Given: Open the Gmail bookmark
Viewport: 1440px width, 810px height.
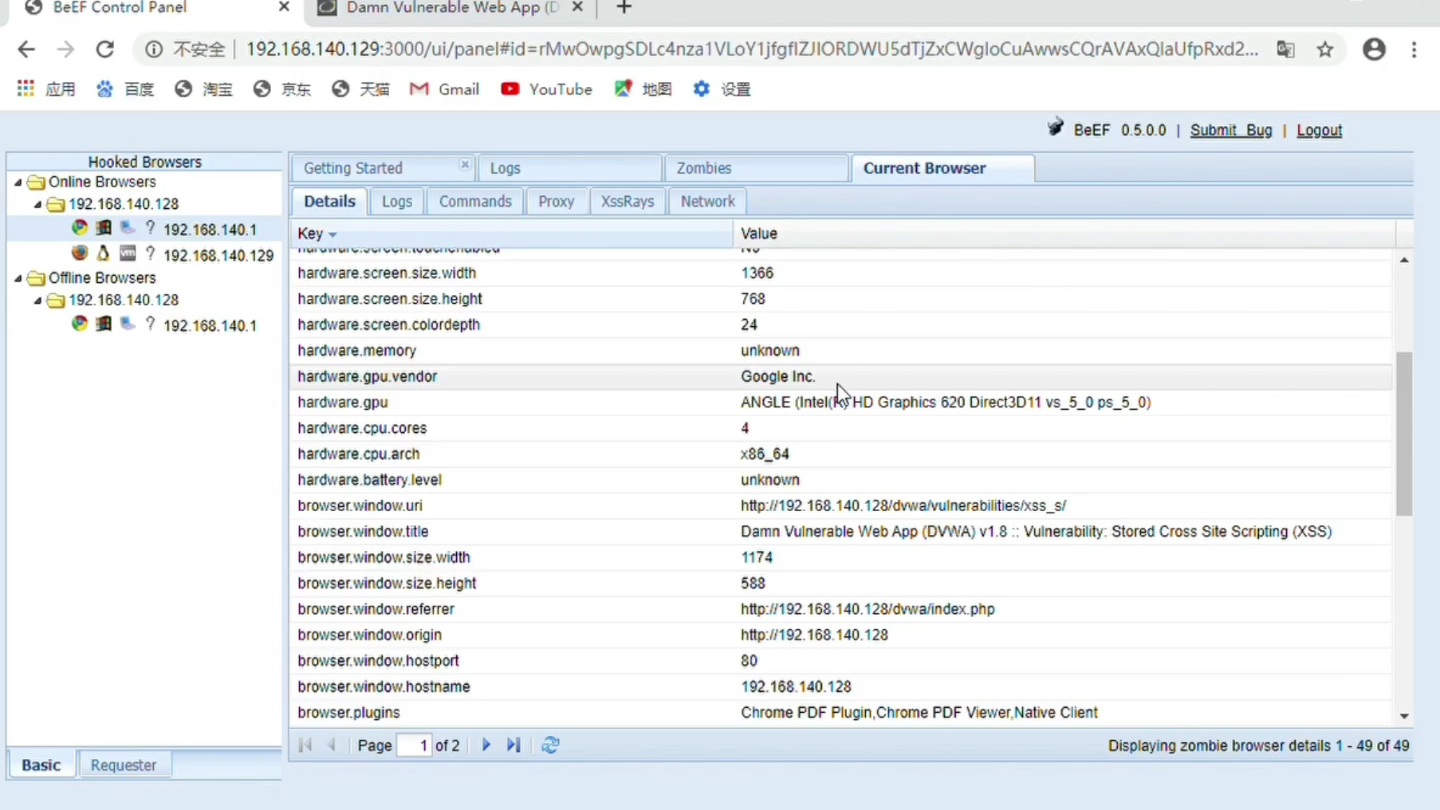Looking at the screenshot, I should 445,89.
